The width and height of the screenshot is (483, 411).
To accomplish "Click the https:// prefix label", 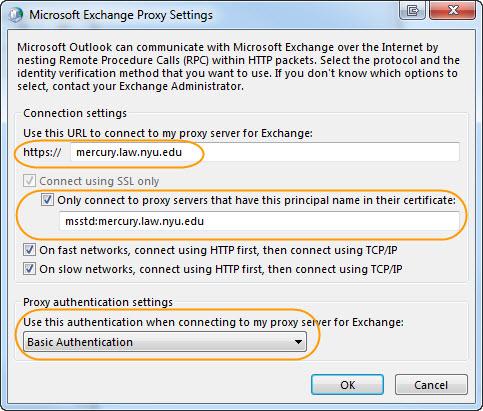I will tap(42, 152).
